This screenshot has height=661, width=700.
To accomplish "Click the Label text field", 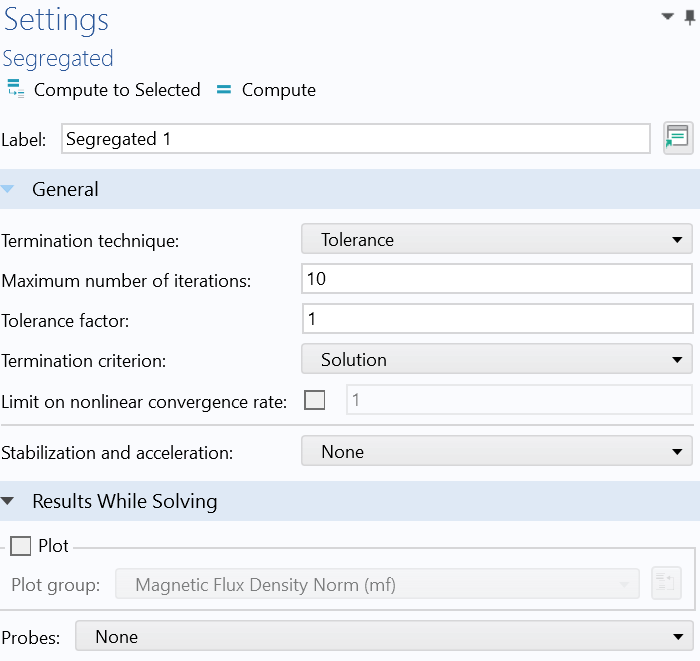I will [355, 139].
